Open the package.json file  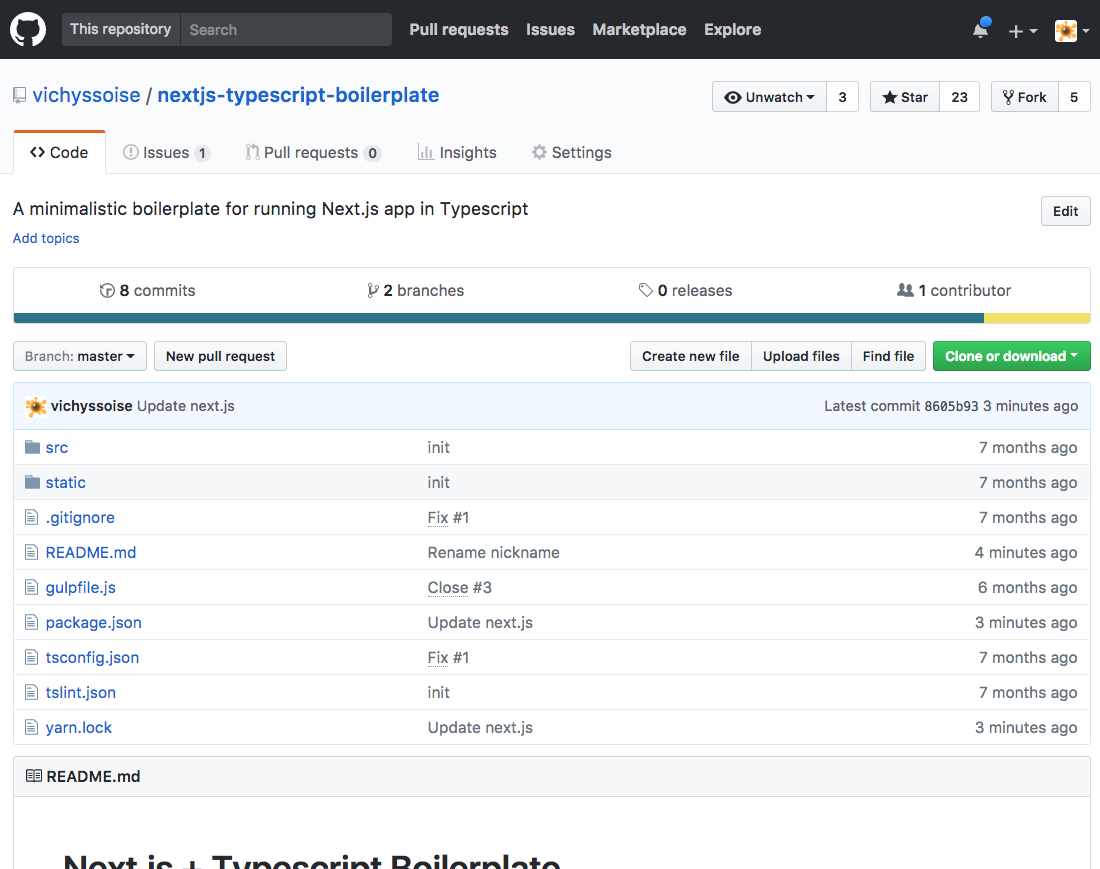point(93,623)
